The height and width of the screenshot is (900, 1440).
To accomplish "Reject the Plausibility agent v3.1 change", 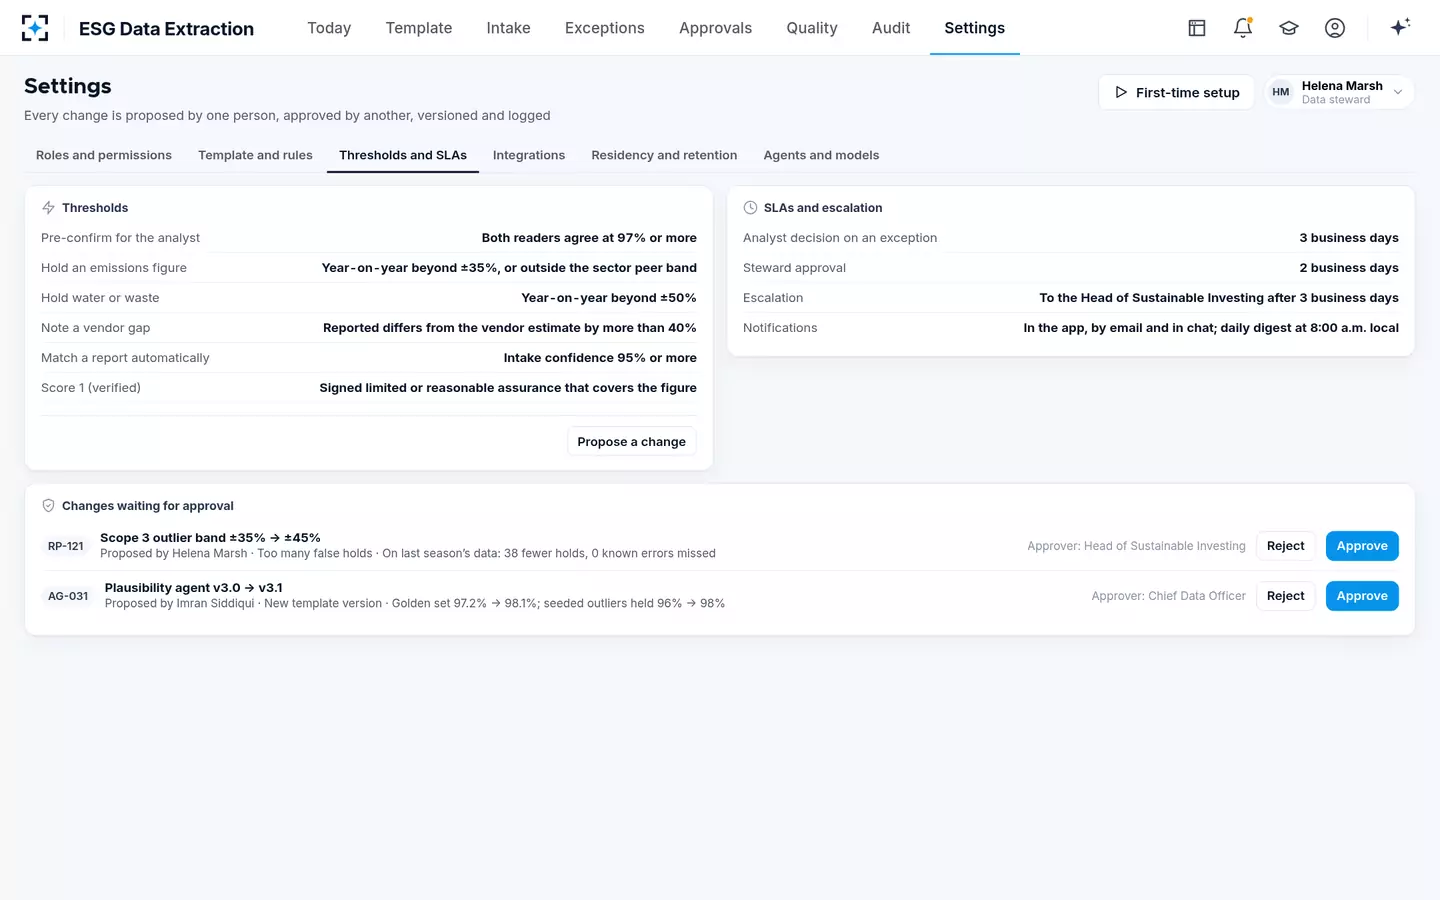I will tap(1285, 596).
